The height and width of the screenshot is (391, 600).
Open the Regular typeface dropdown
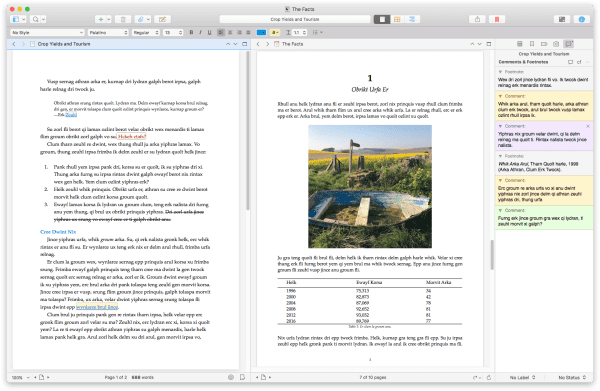pos(146,33)
